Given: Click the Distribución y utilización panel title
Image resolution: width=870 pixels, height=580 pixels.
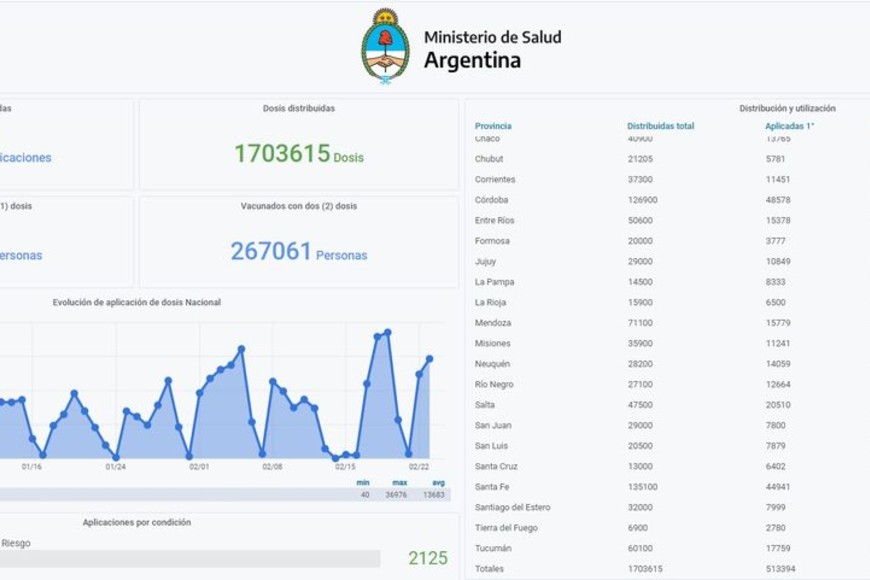Looking at the screenshot, I should coord(787,108).
